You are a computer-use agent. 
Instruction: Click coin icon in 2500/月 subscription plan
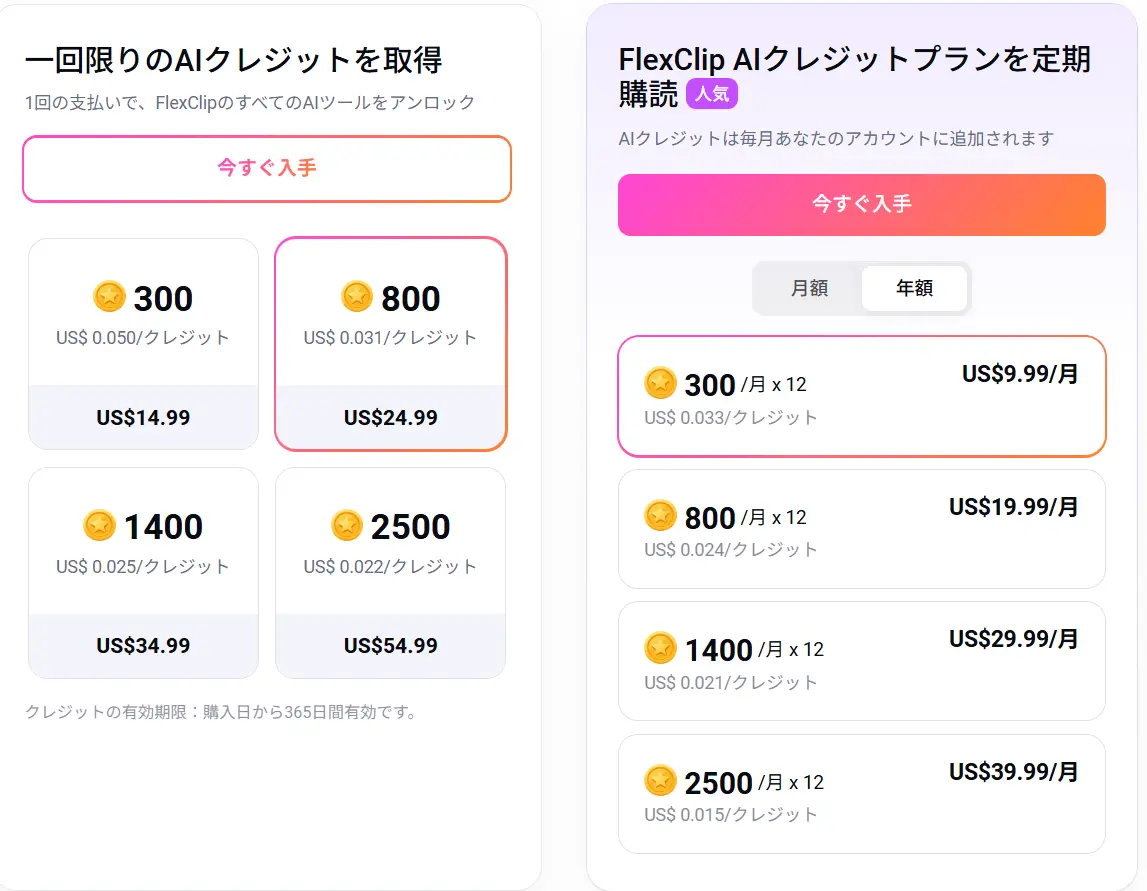click(661, 781)
